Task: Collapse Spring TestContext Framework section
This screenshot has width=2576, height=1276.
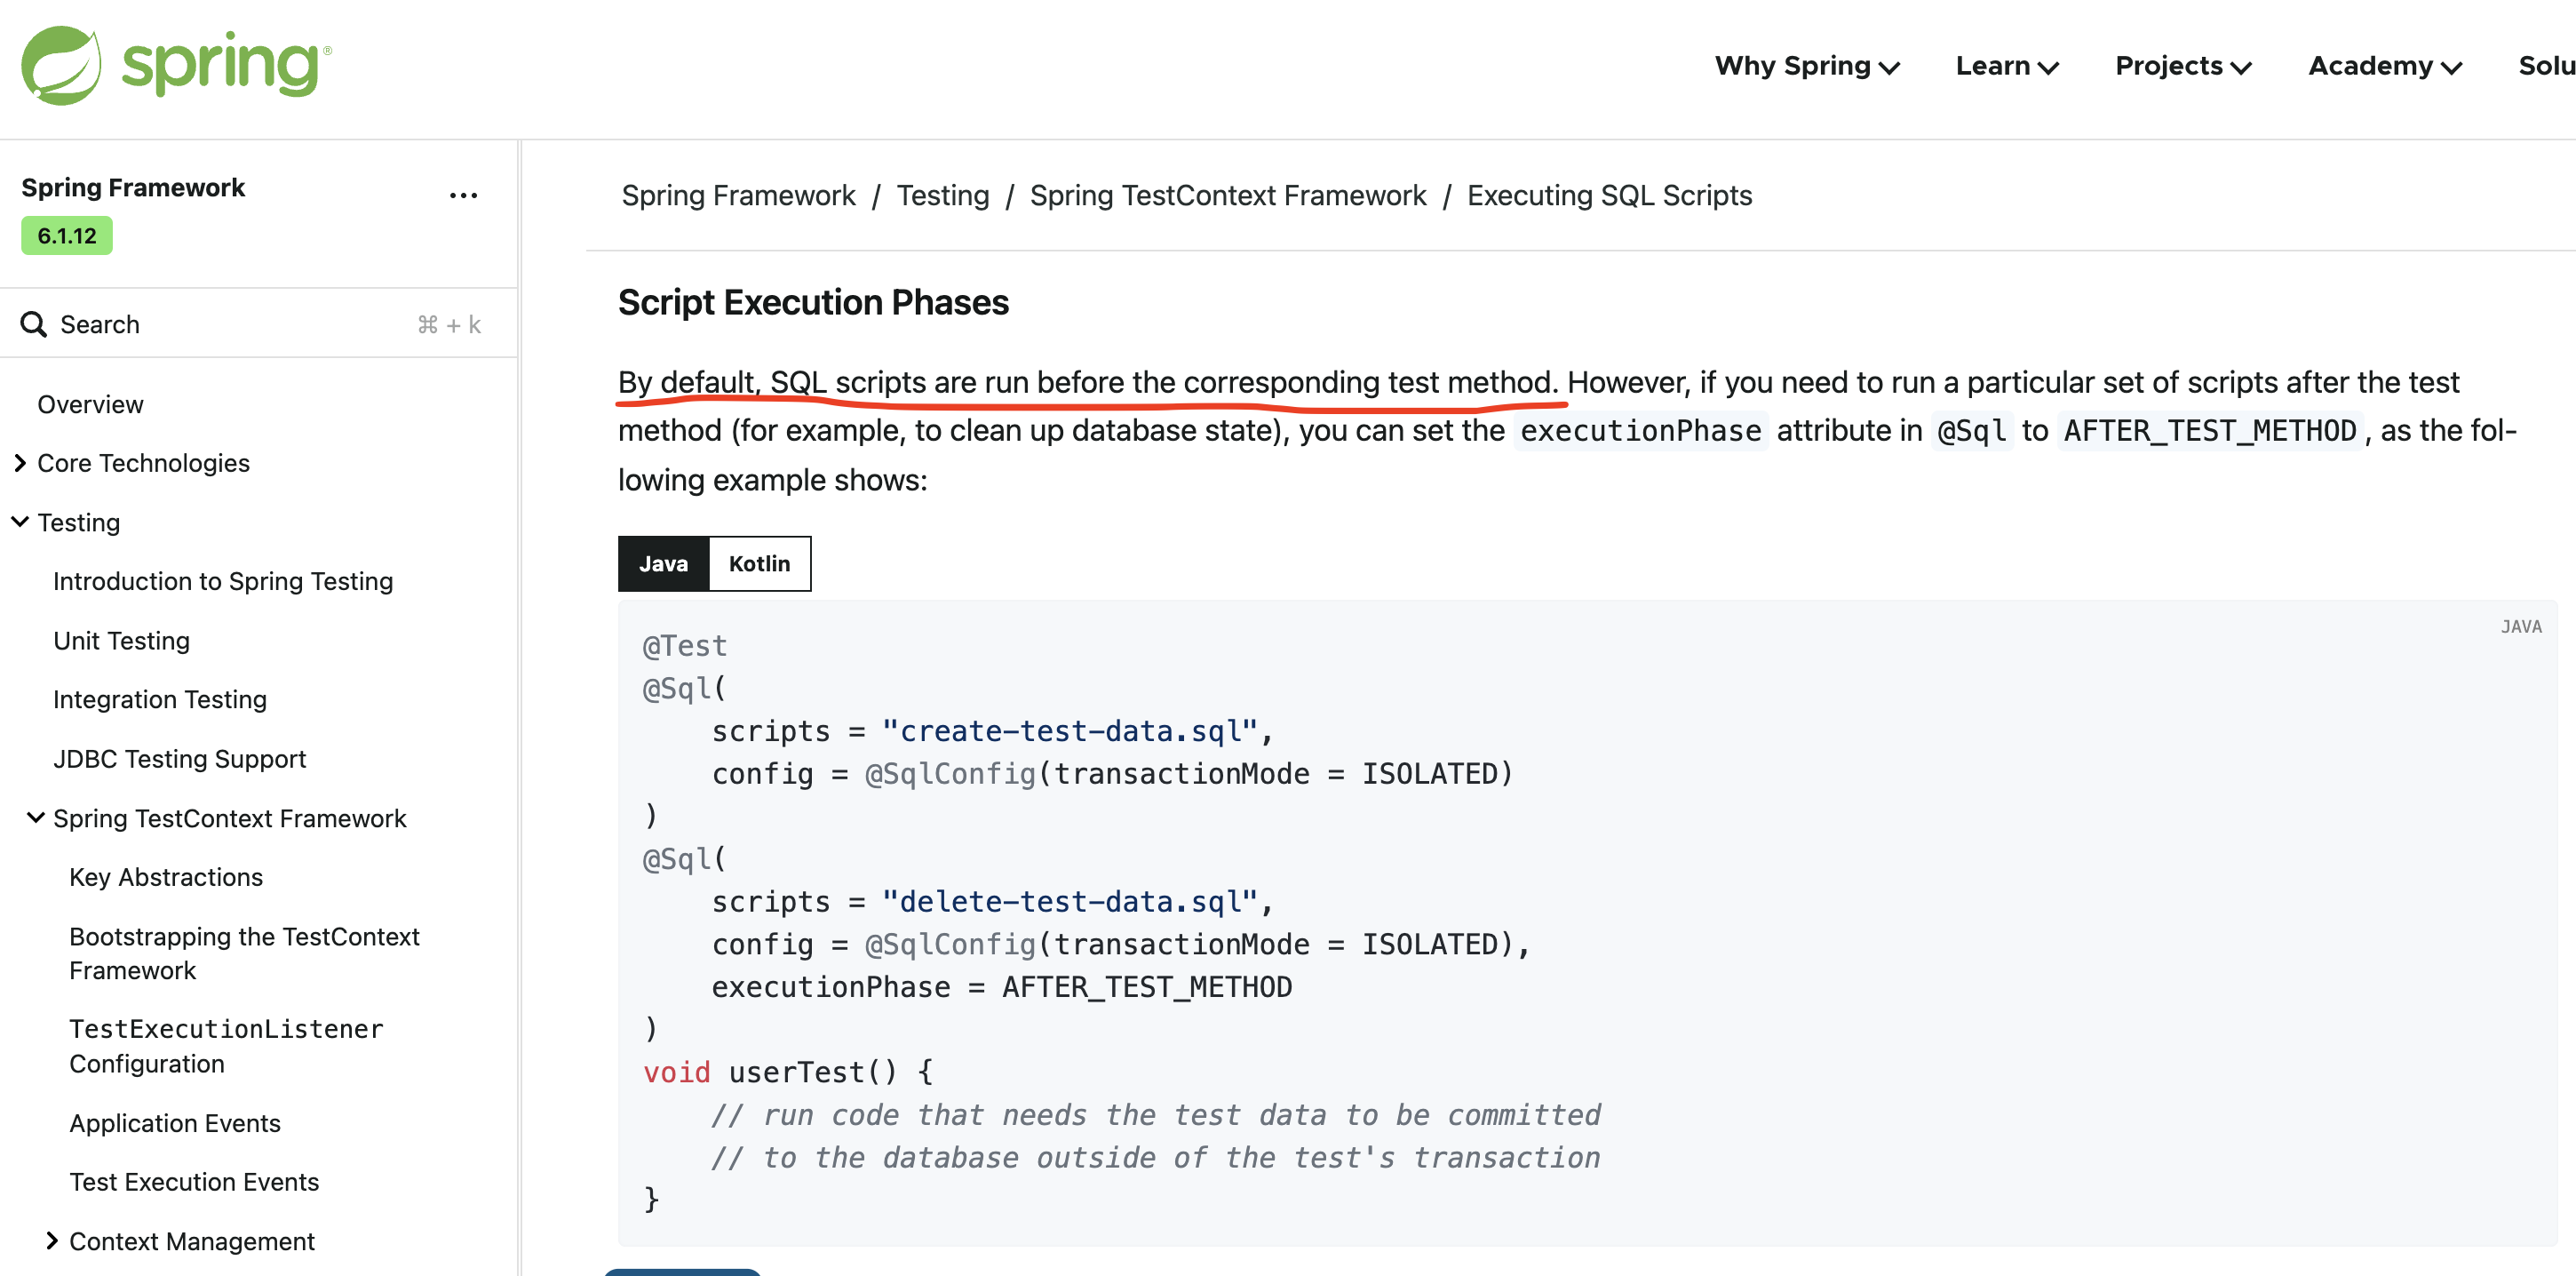Action: pos(36,818)
